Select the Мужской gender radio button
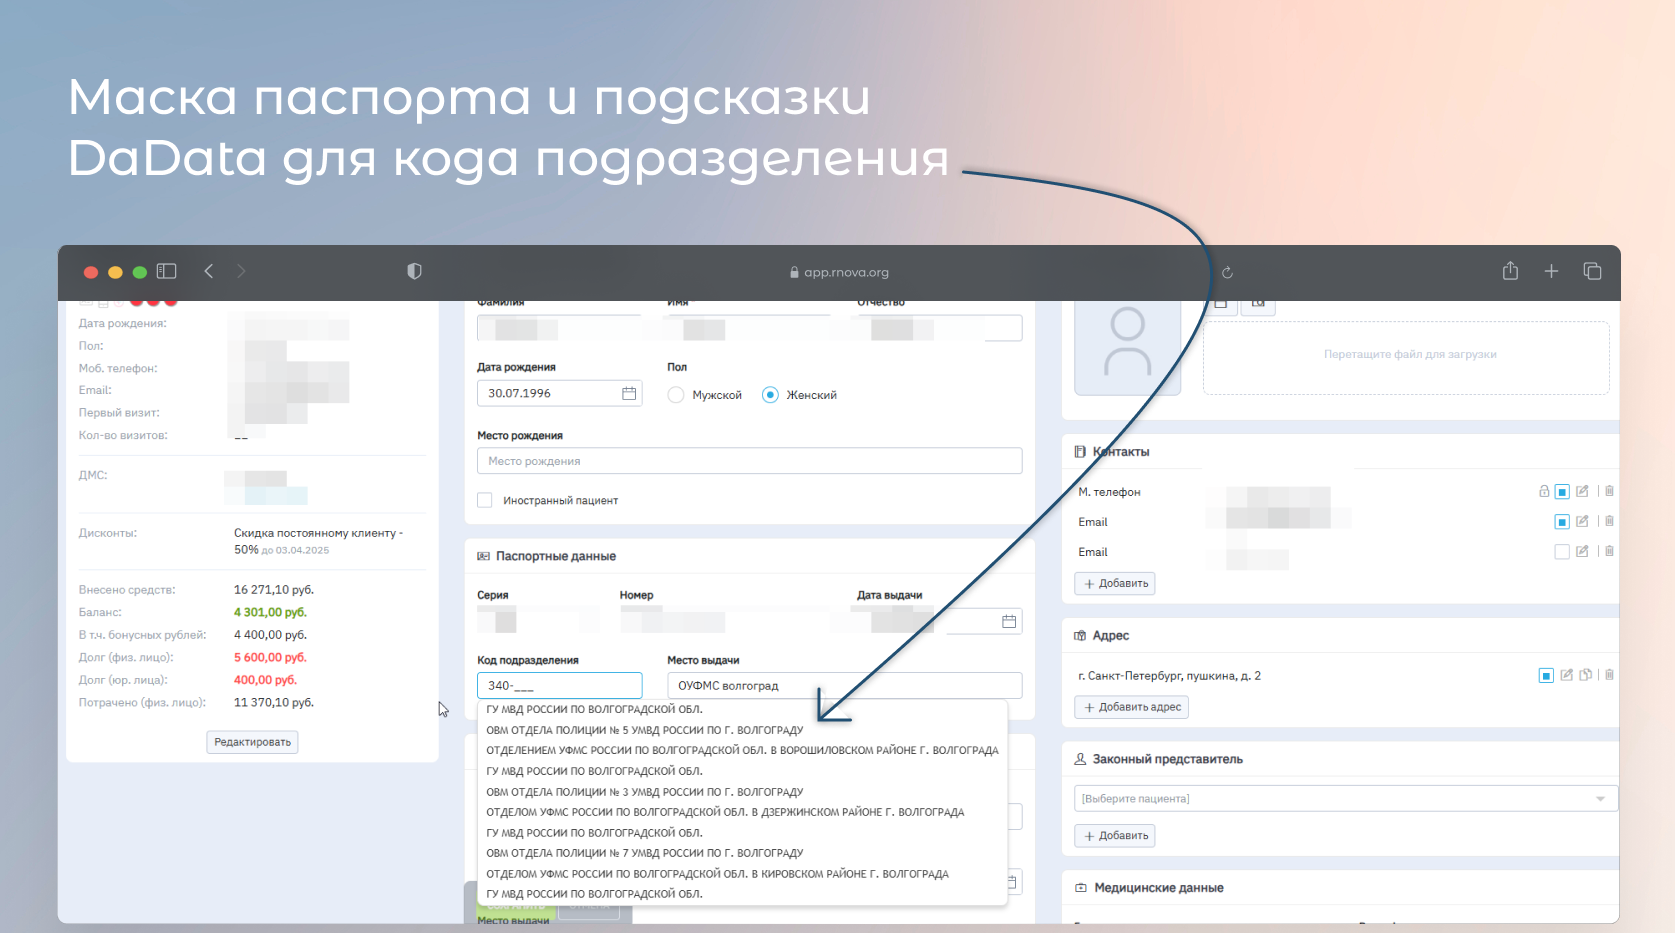Screen dimensions: 1675x933 click(x=676, y=395)
